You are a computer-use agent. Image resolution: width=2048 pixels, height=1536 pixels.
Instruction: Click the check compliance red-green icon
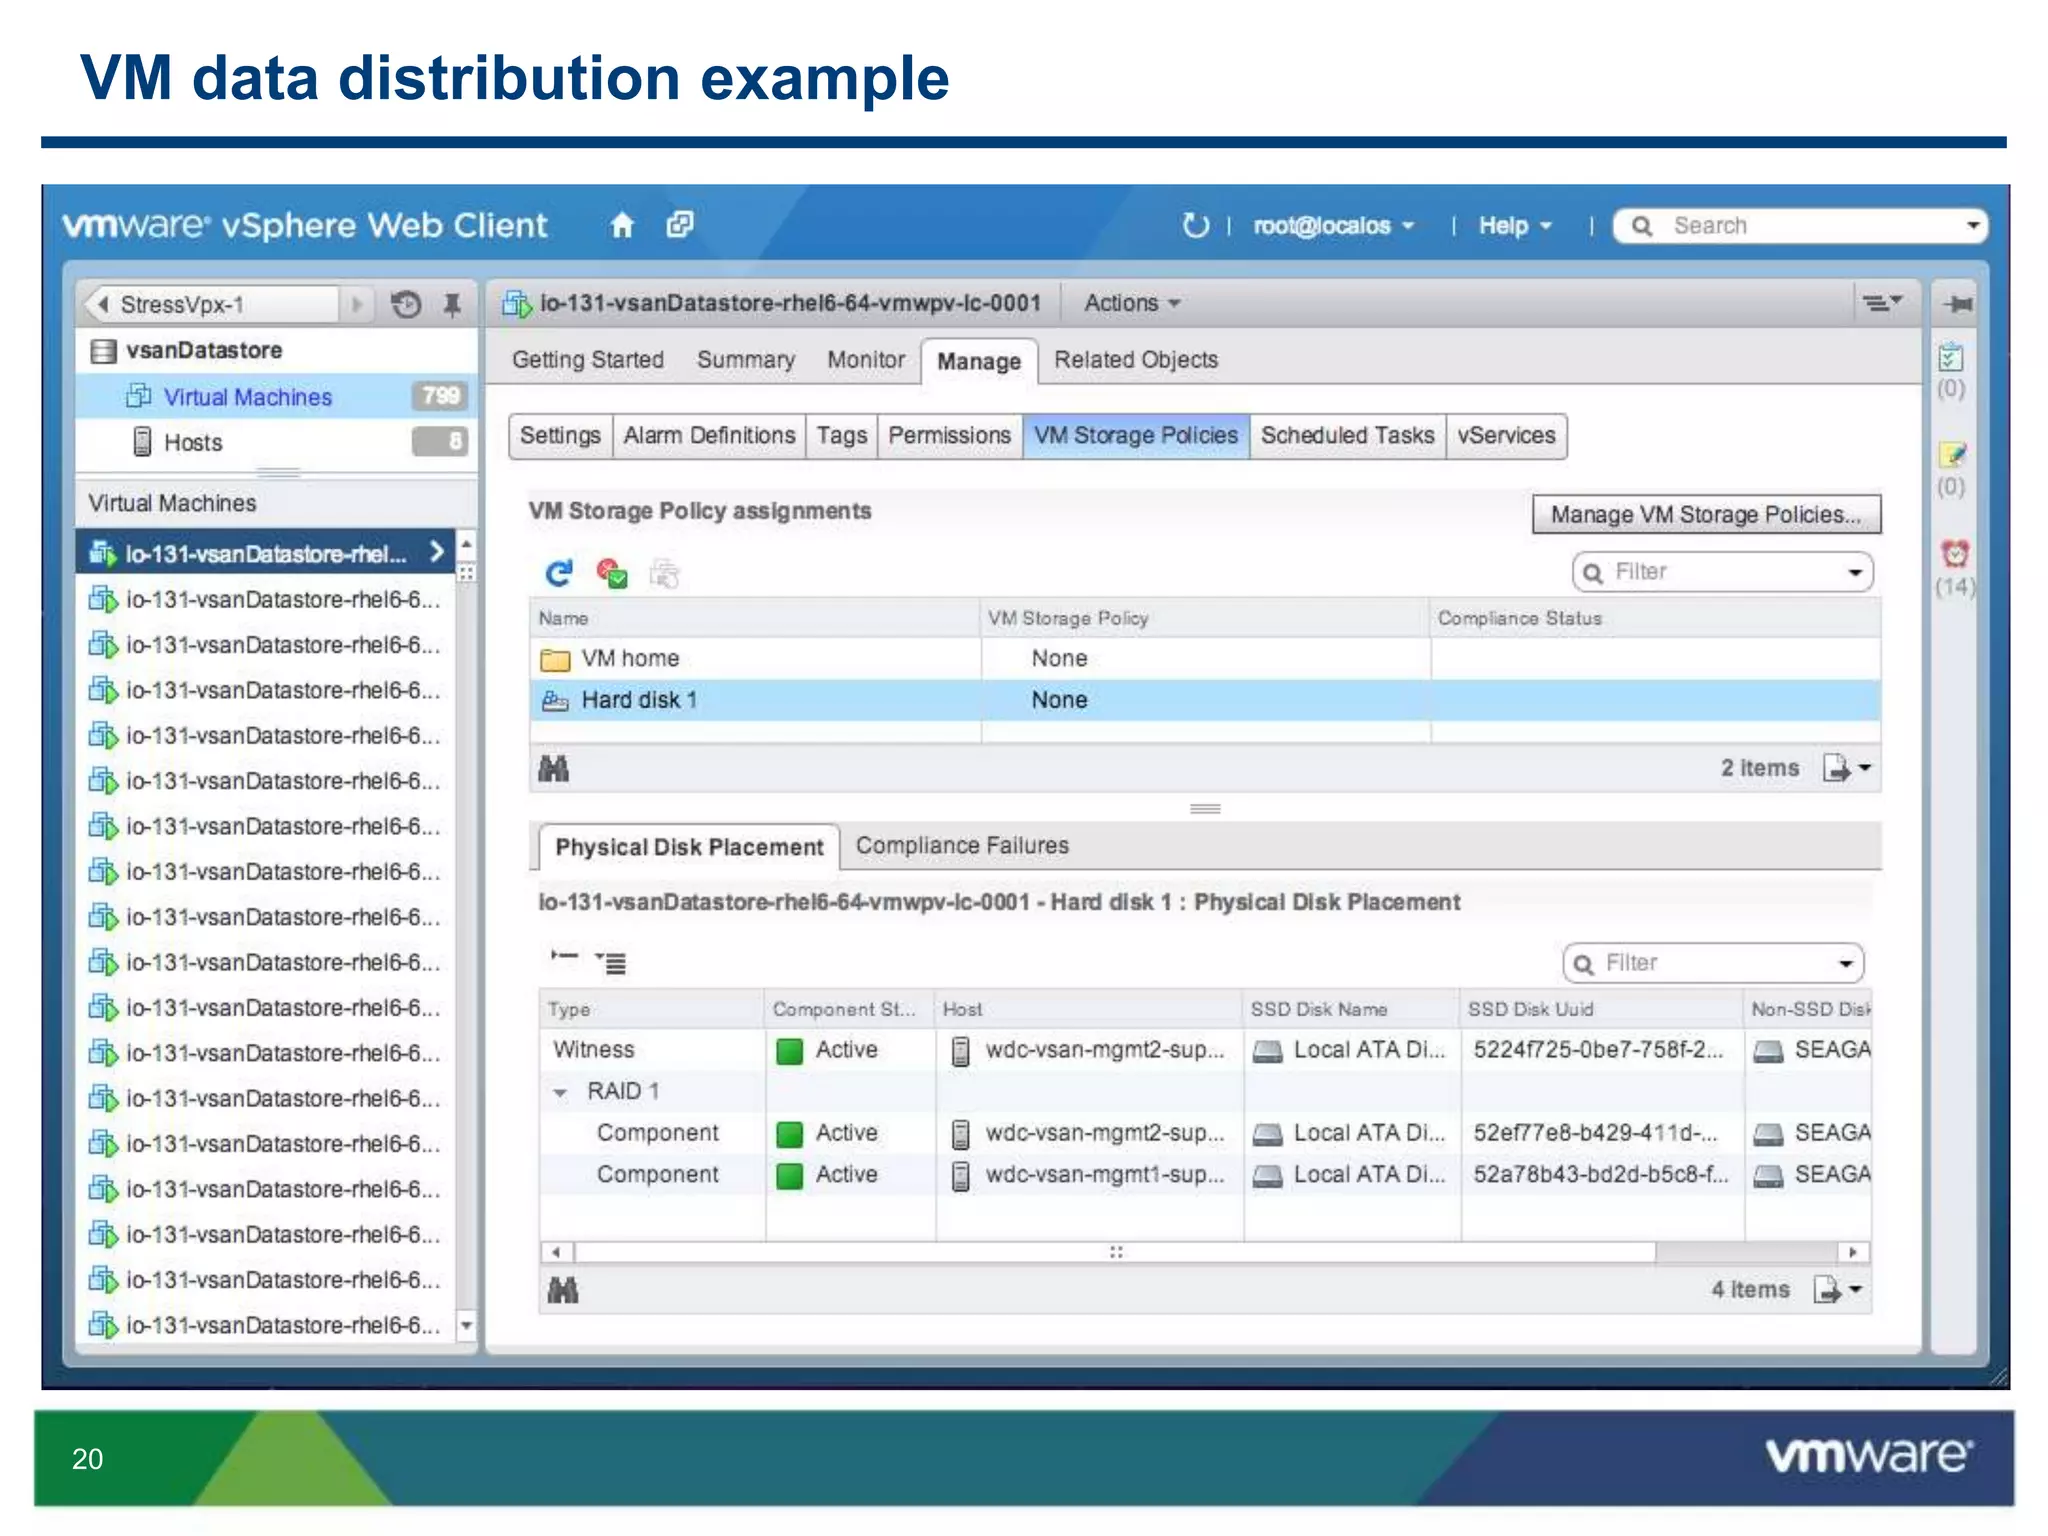[611, 573]
